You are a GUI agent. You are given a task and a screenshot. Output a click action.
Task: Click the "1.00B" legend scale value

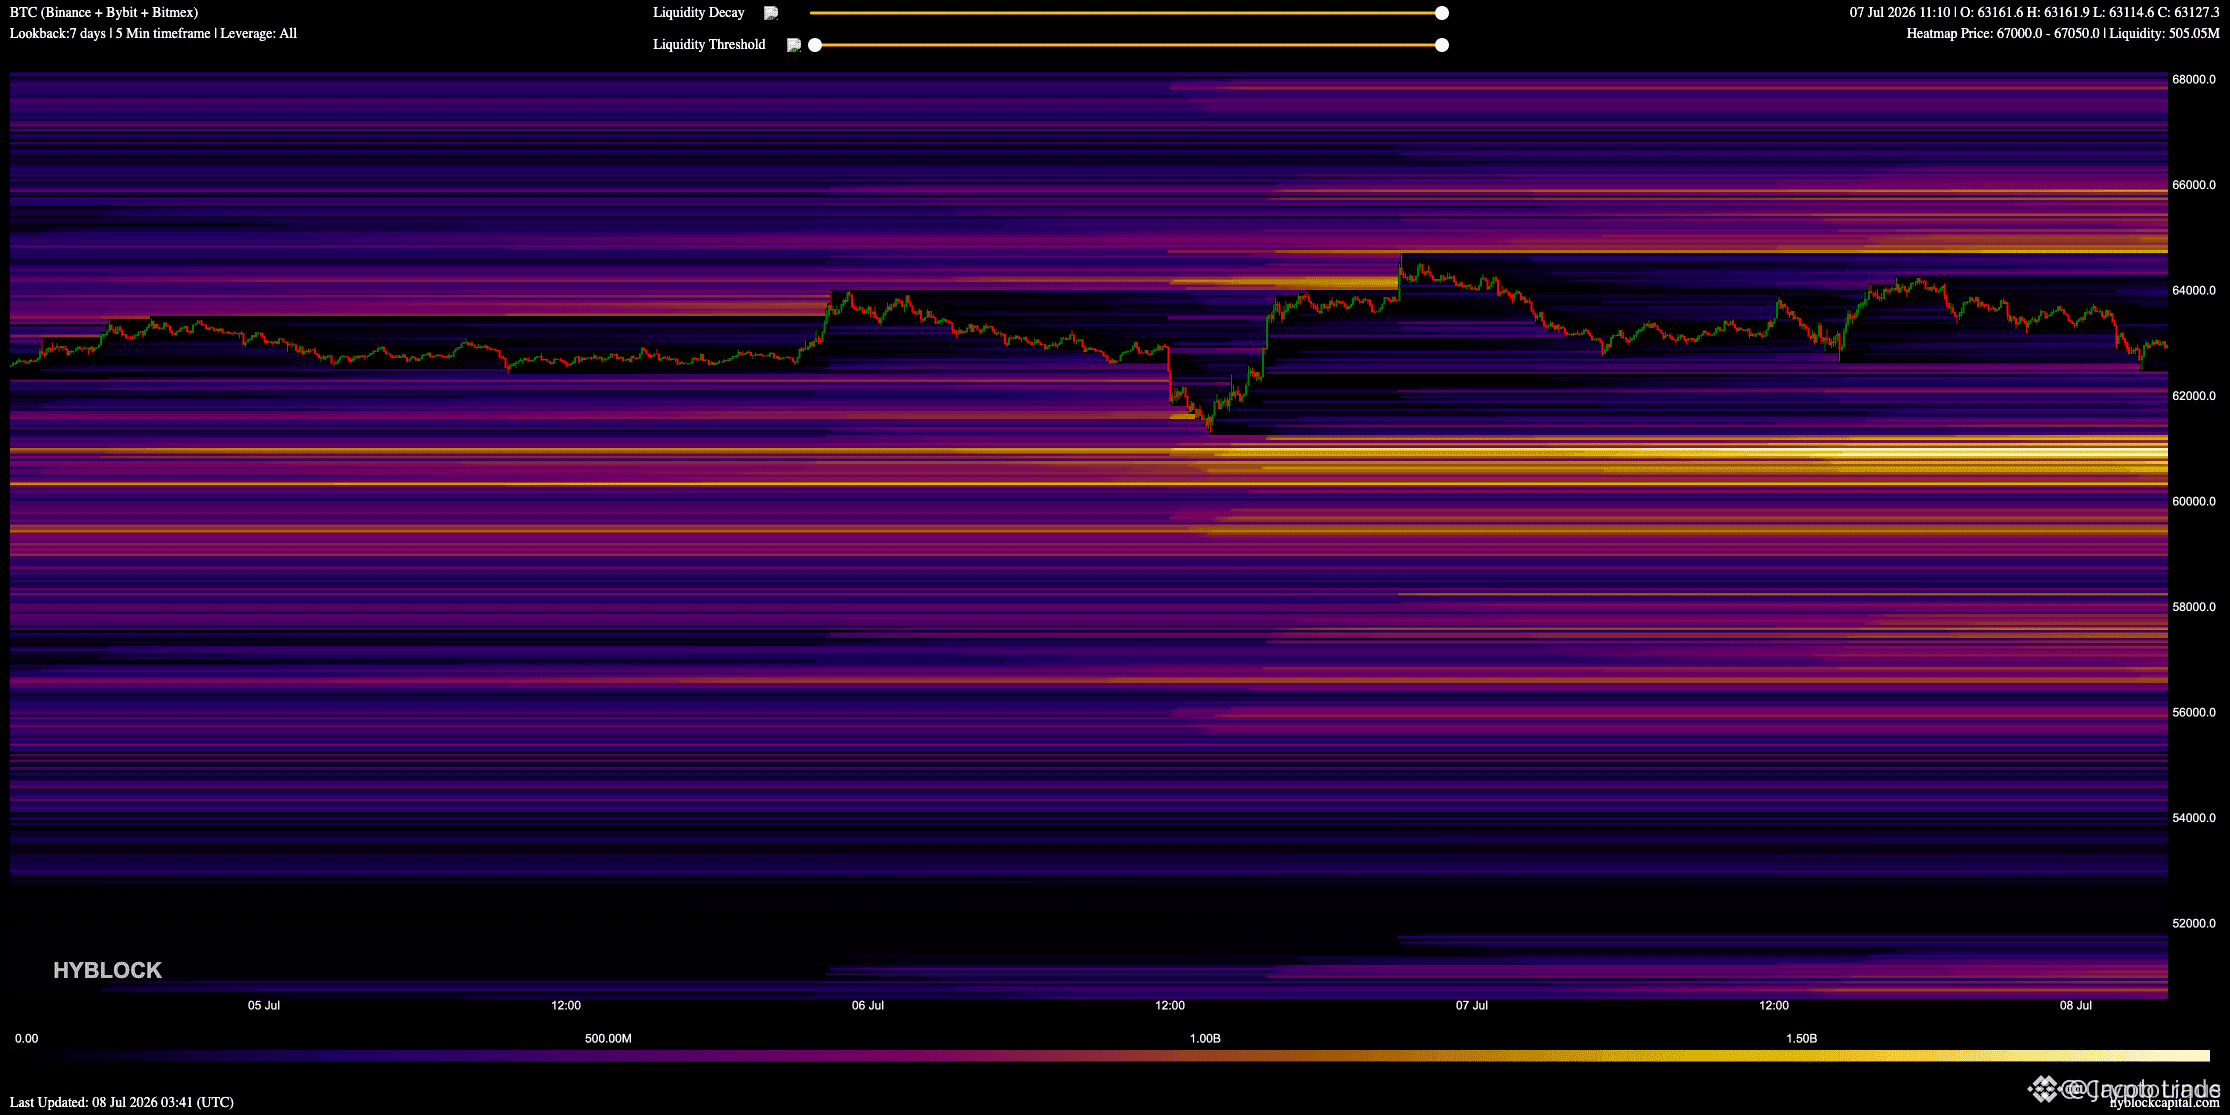[1205, 1039]
